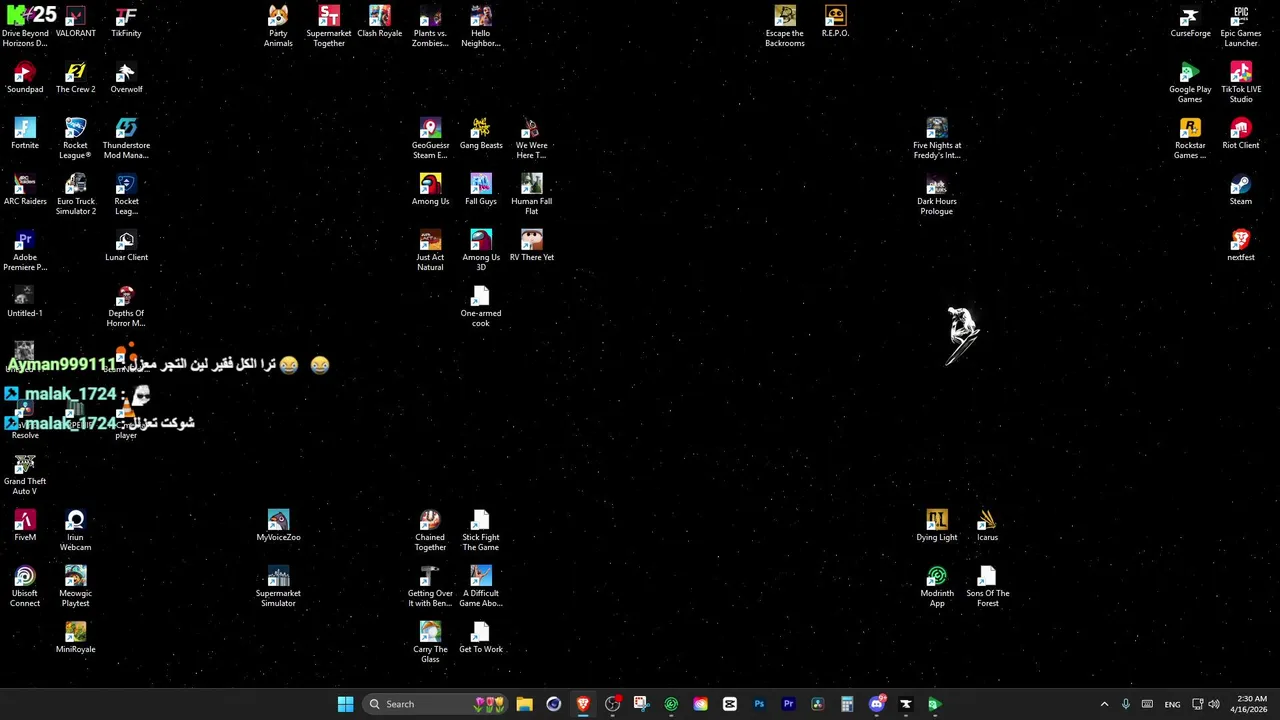Open Brave browser in the taskbar
This screenshot has height=720, width=1280.
pyautogui.click(x=583, y=704)
